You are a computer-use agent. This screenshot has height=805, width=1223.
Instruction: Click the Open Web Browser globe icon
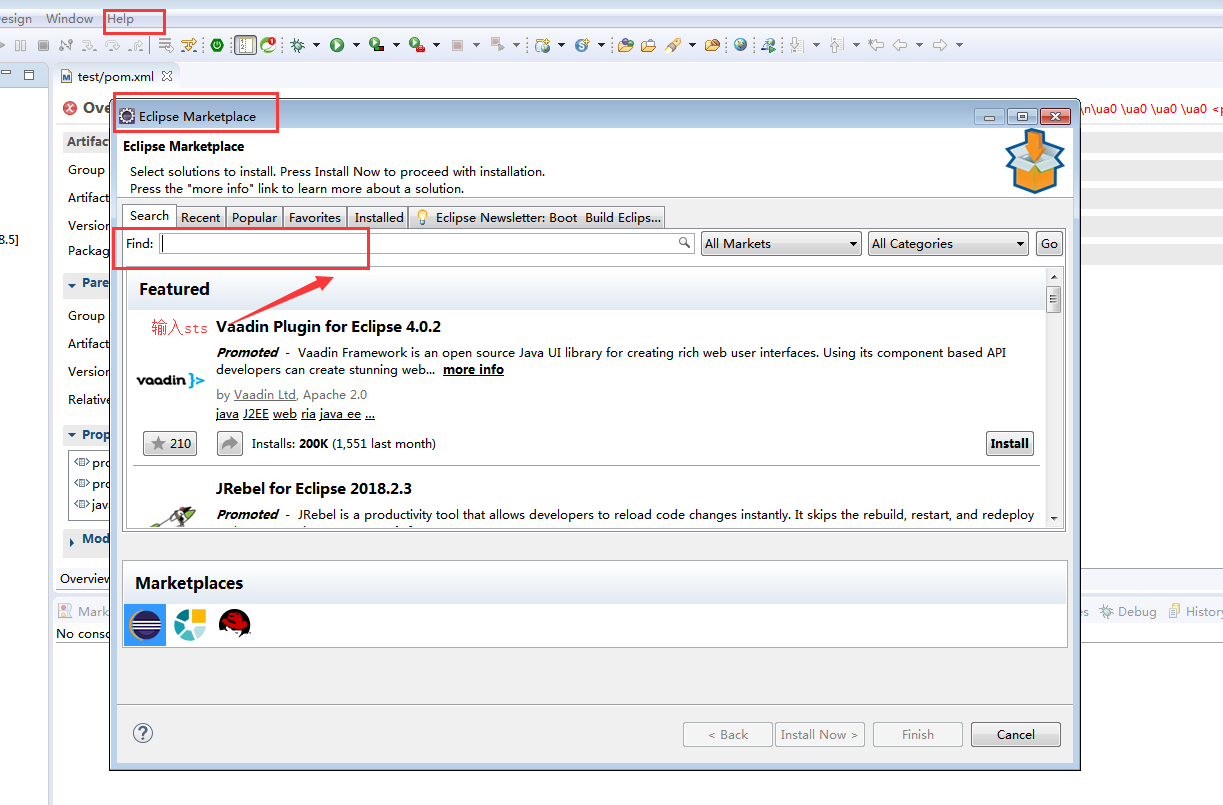coord(740,45)
